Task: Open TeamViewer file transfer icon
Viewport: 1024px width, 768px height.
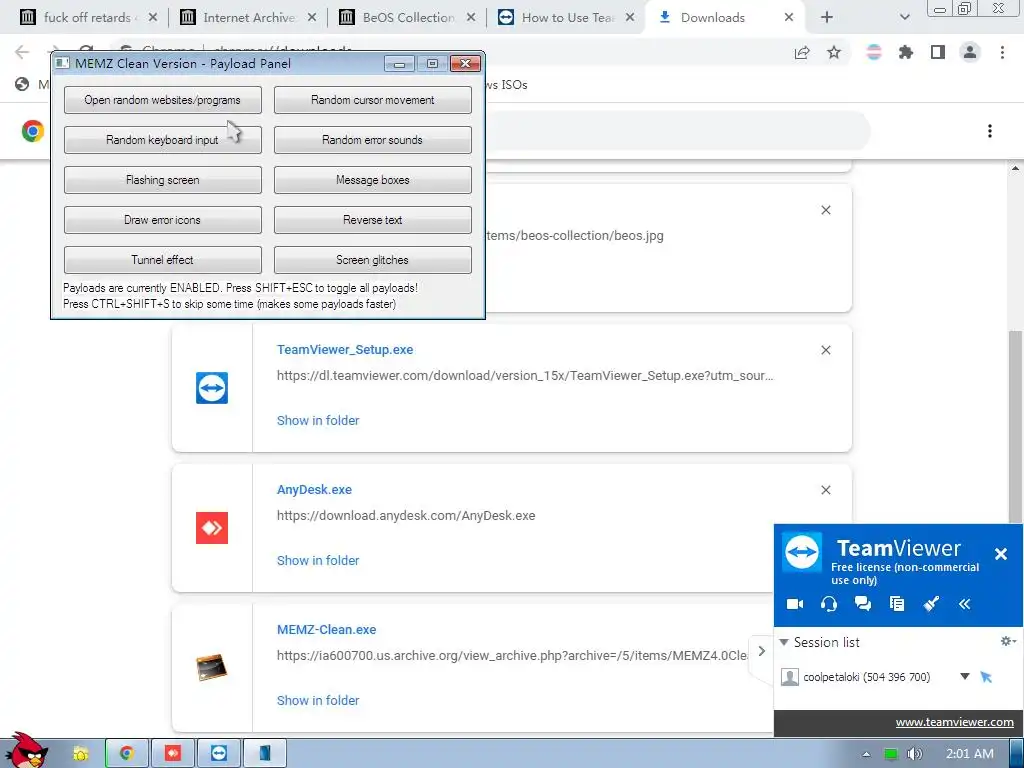Action: [x=897, y=604]
